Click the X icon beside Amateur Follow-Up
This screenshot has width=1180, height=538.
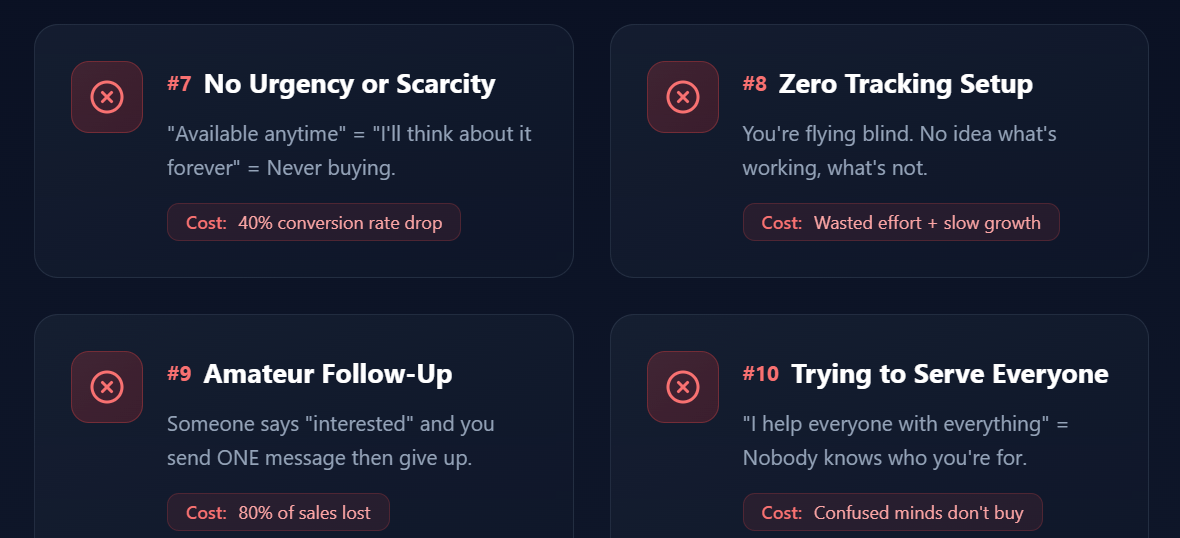[x=107, y=387]
